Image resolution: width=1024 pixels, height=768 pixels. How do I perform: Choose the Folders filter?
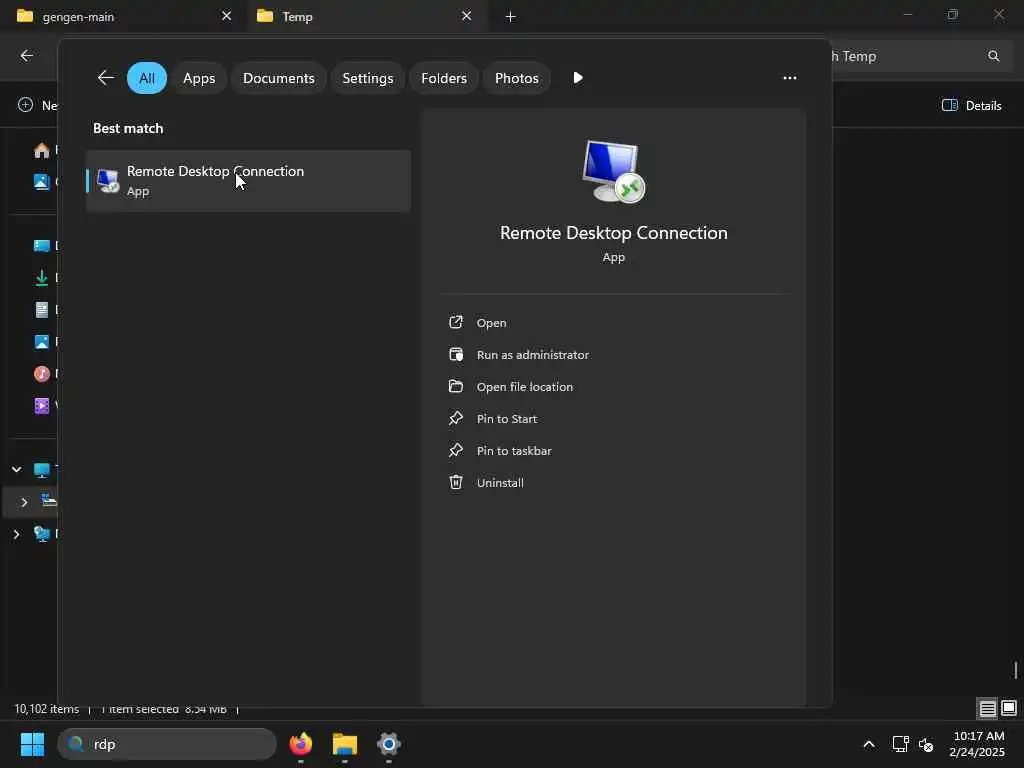(x=444, y=78)
